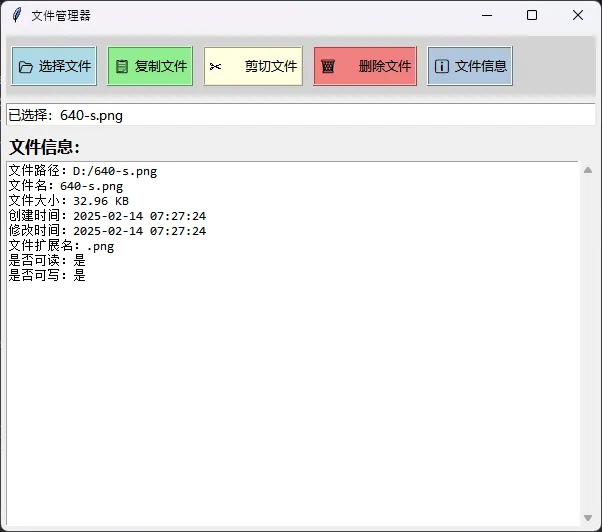Click the scrollbar up arrow

click(587, 169)
